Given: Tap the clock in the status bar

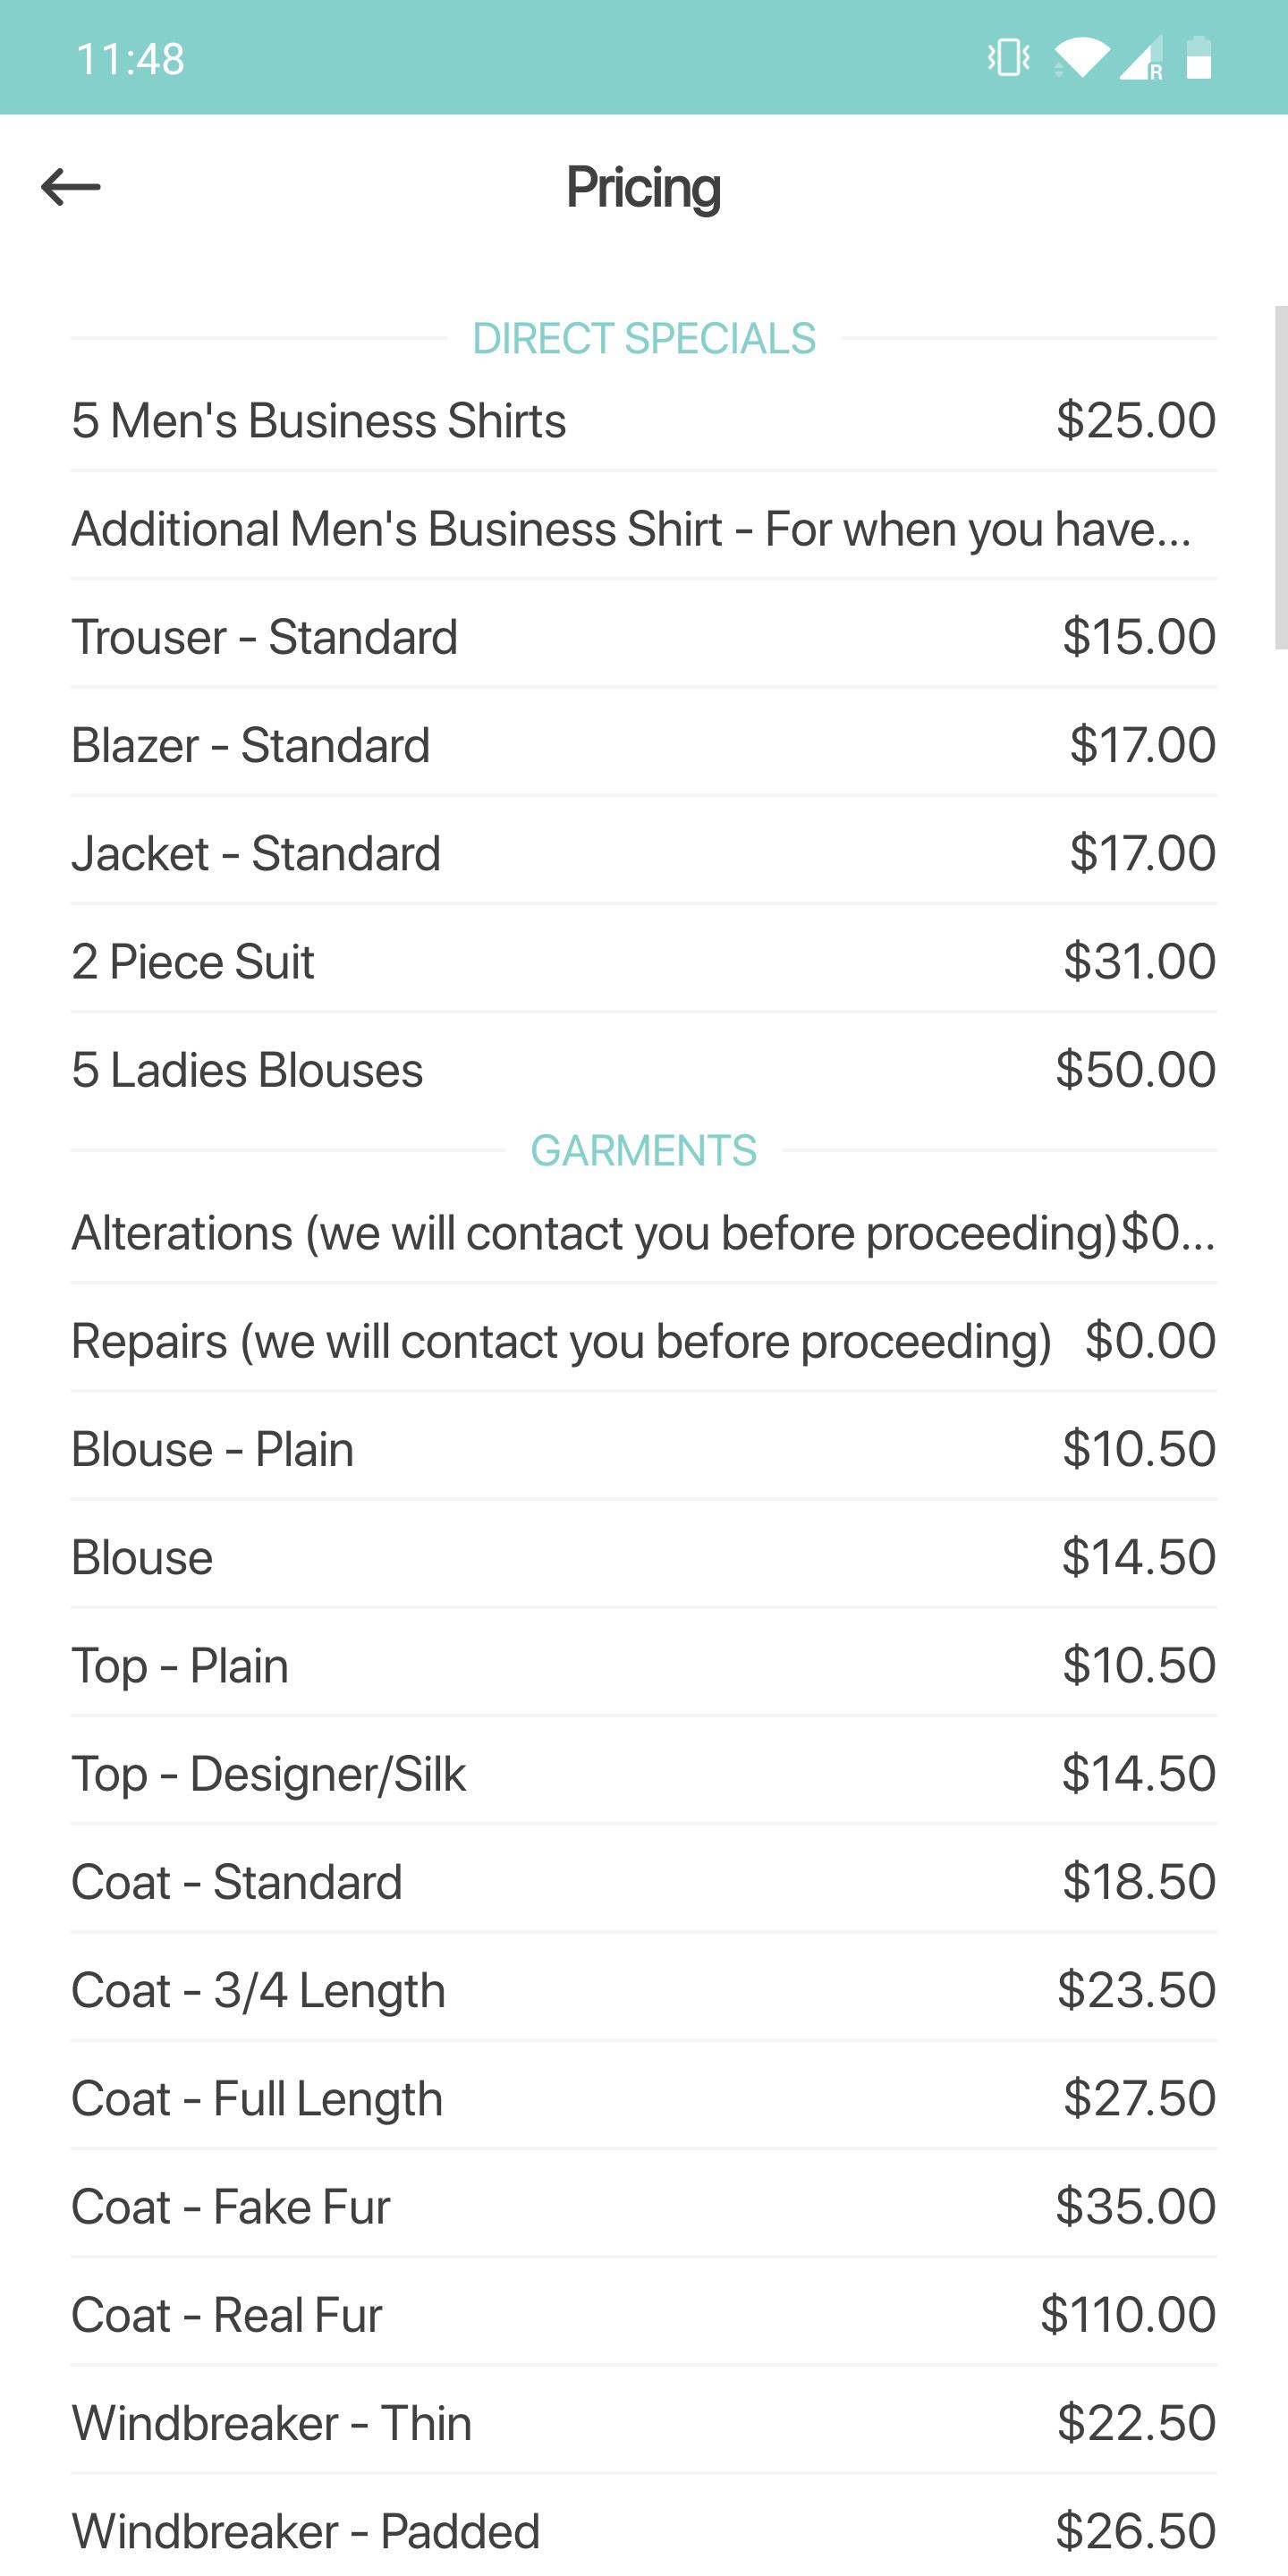Looking at the screenshot, I should pos(130,59).
